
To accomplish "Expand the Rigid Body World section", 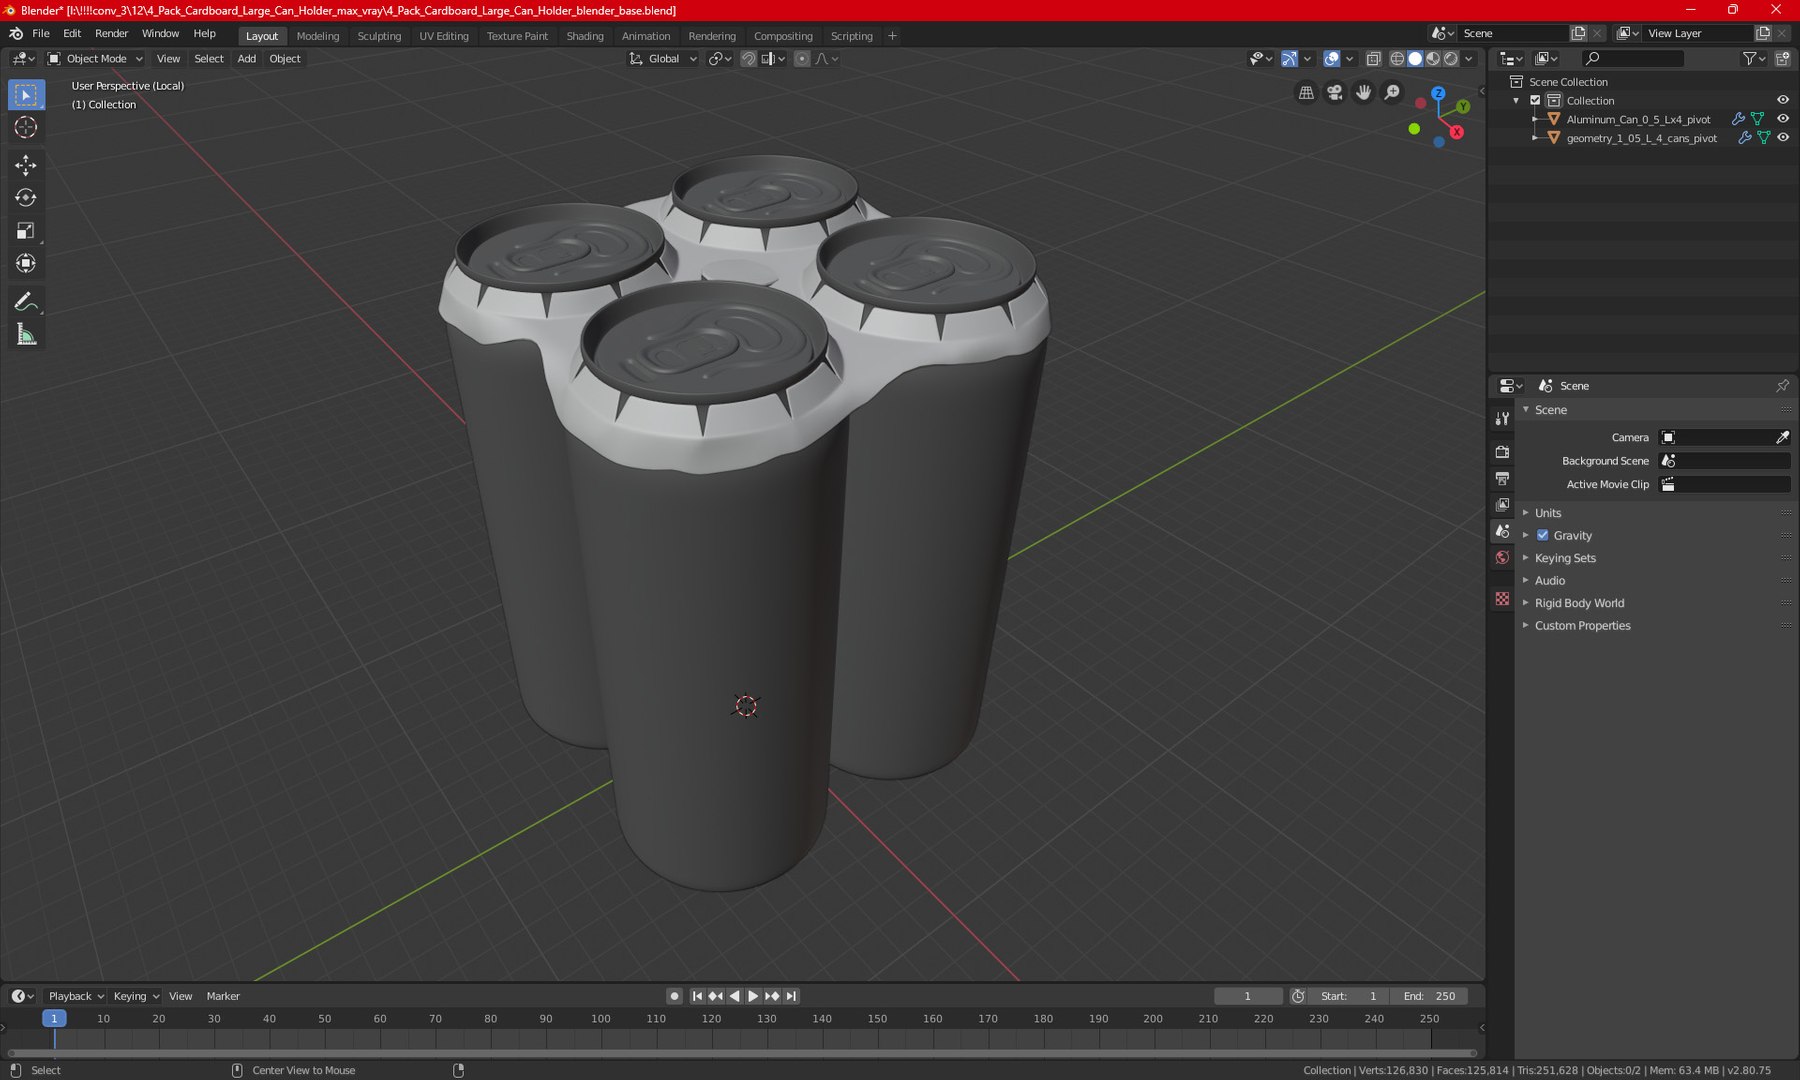I will (x=1579, y=603).
